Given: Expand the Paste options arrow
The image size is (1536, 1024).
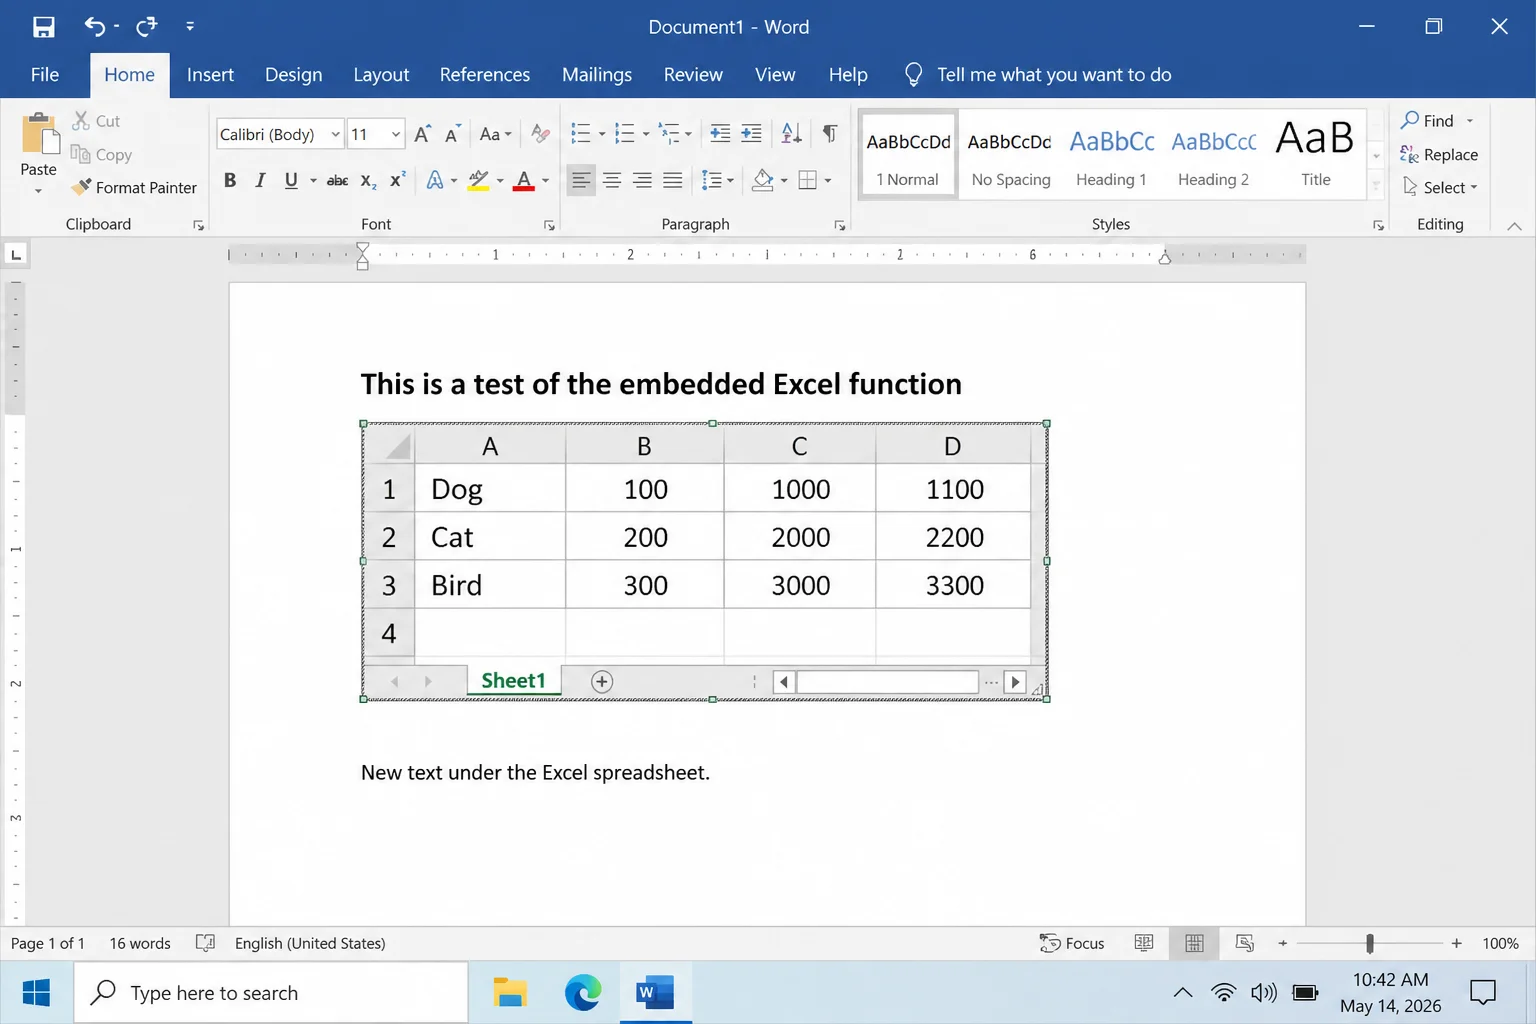Looking at the screenshot, I should click(39, 191).
